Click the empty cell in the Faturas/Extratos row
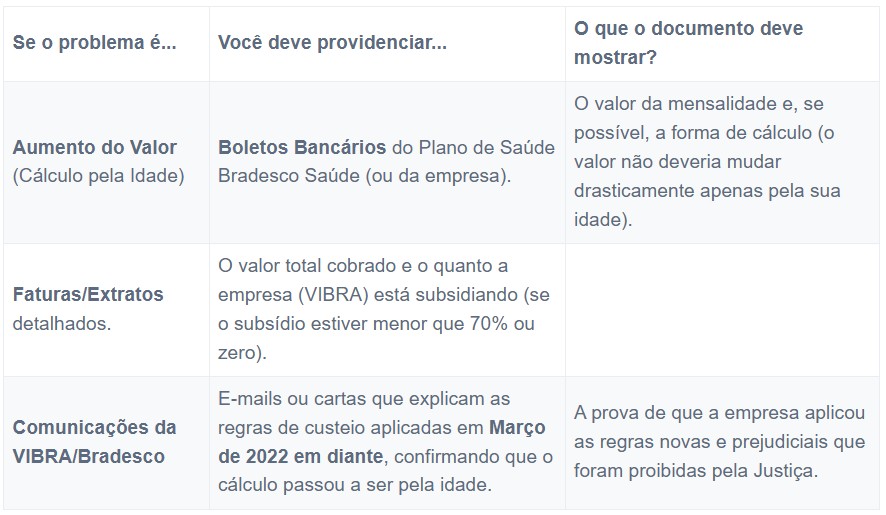Screen dimensions: 886x515 pyautogui.click(x=722, y=309)
